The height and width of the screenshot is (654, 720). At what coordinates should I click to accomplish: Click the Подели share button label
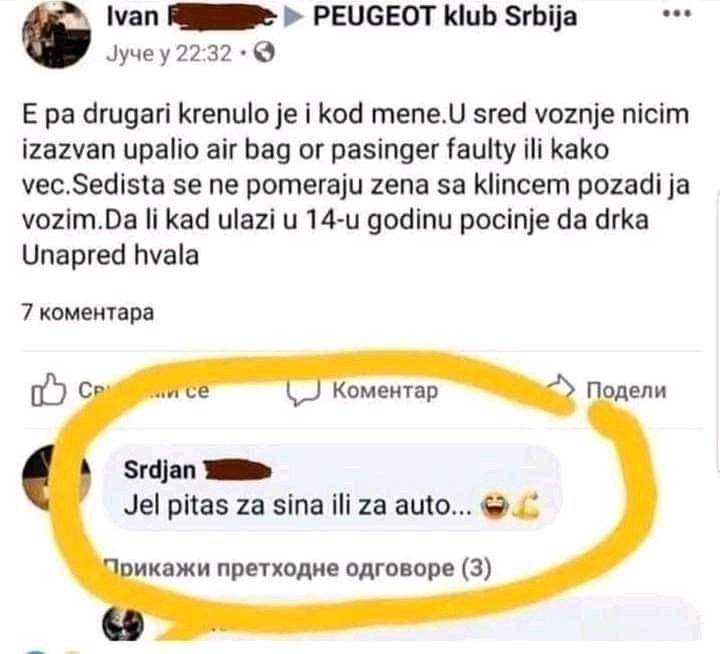pyautogui.click(x=626, y=390)
